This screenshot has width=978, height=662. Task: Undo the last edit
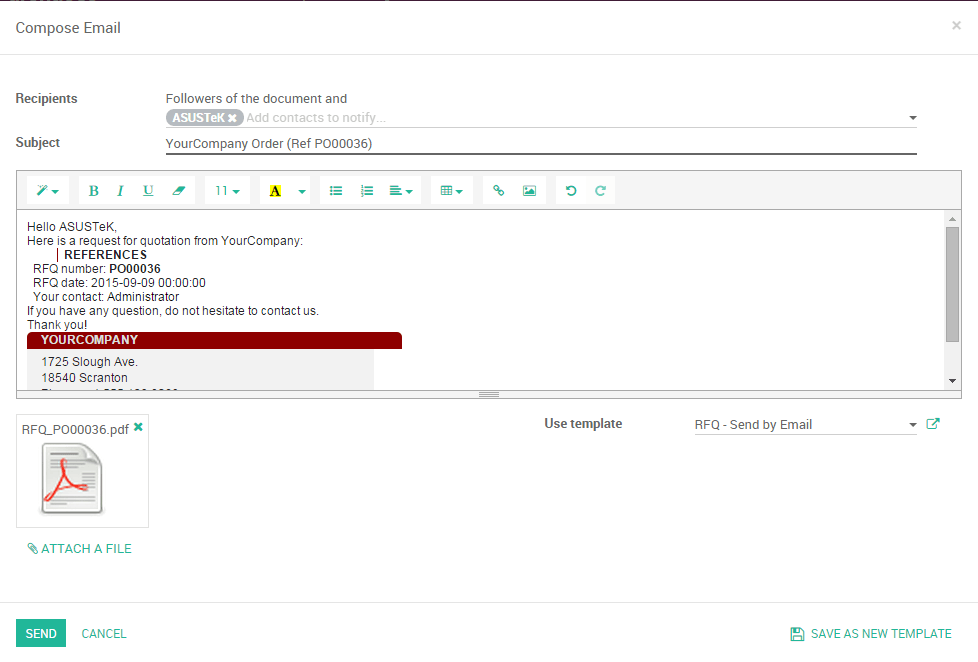571,190
